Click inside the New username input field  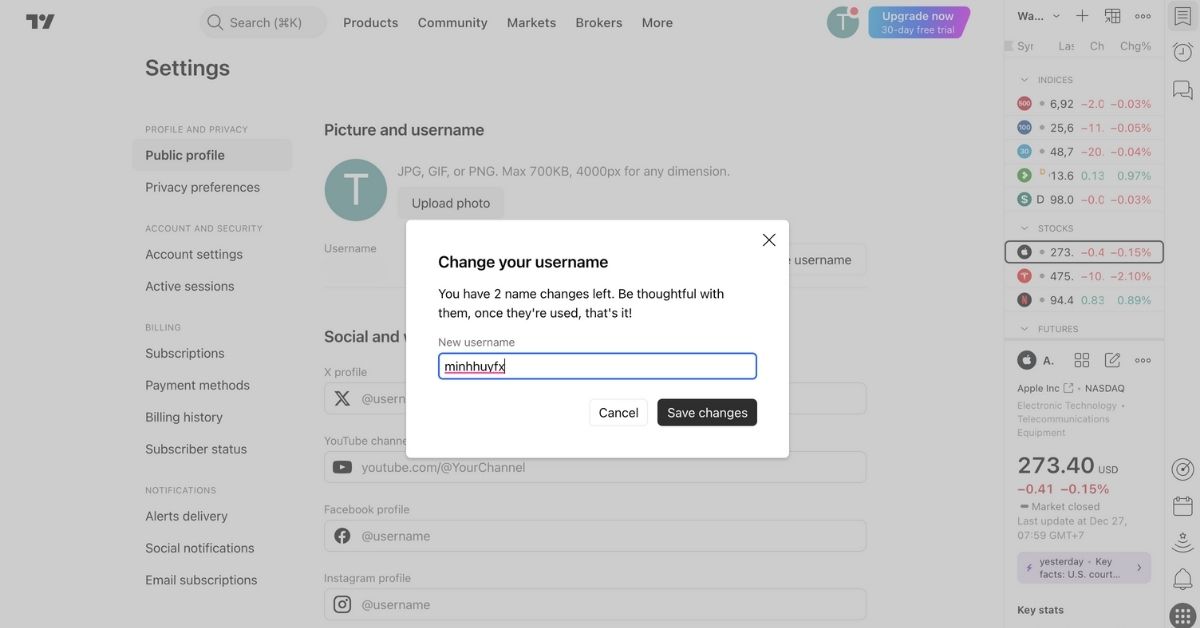(x=597, y=366)
